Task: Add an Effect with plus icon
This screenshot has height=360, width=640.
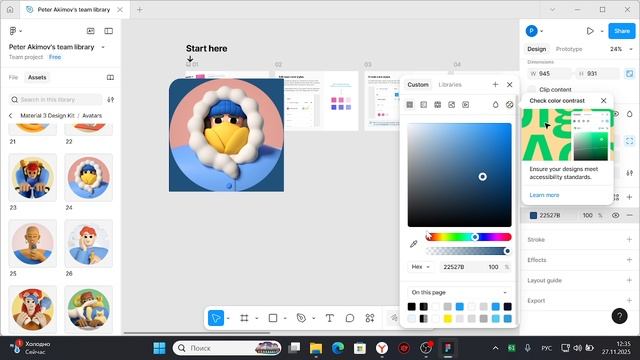Action: click(629, 260)
